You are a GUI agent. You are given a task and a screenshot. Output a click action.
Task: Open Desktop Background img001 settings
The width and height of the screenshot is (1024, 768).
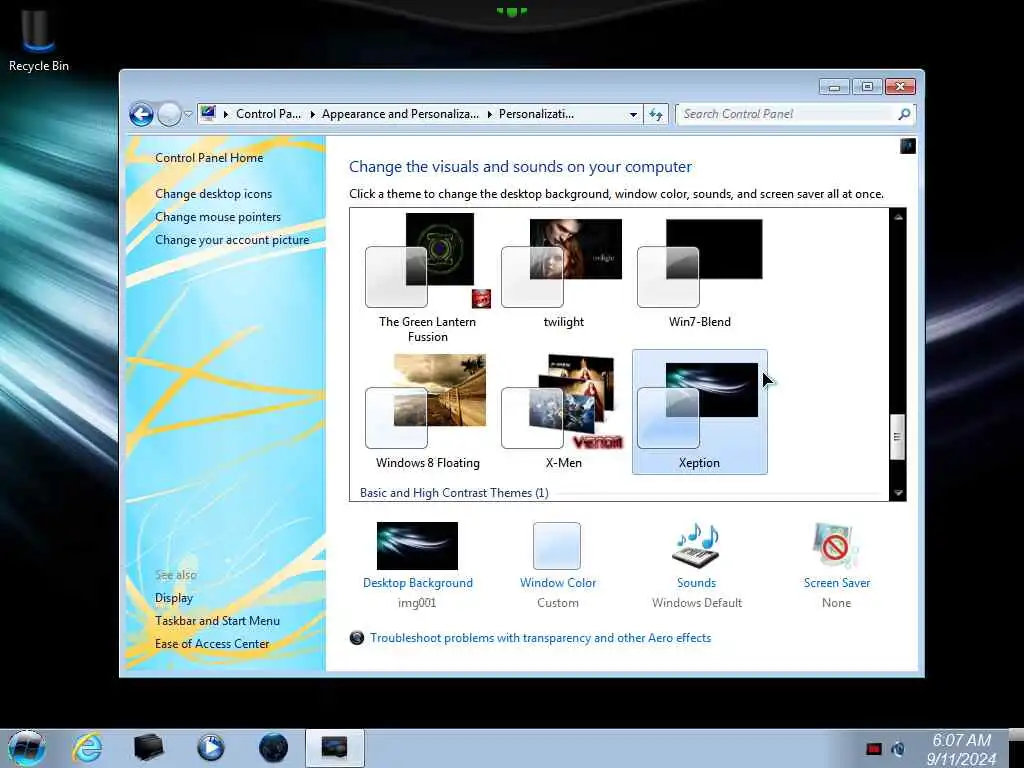click(417, 565)
